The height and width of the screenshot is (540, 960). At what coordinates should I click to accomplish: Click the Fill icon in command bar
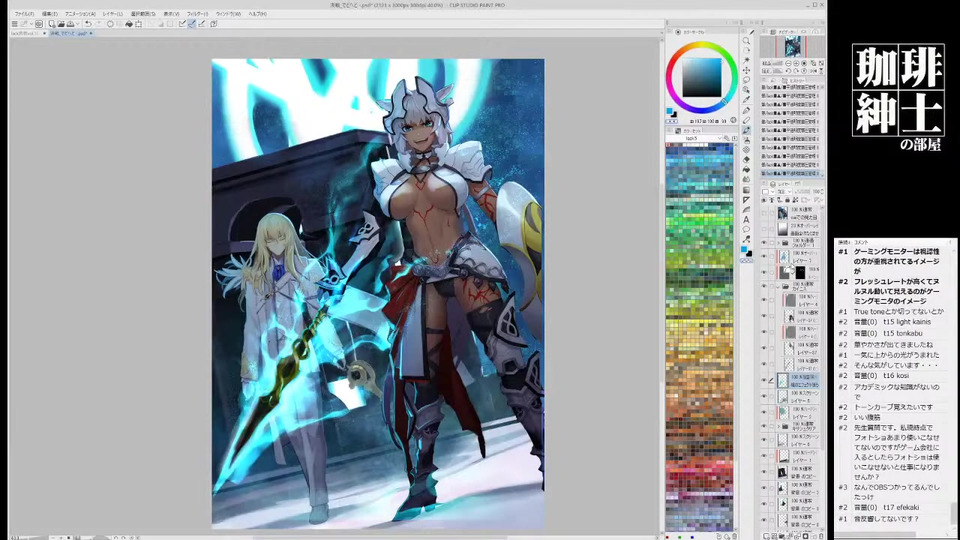coord(129,24)
